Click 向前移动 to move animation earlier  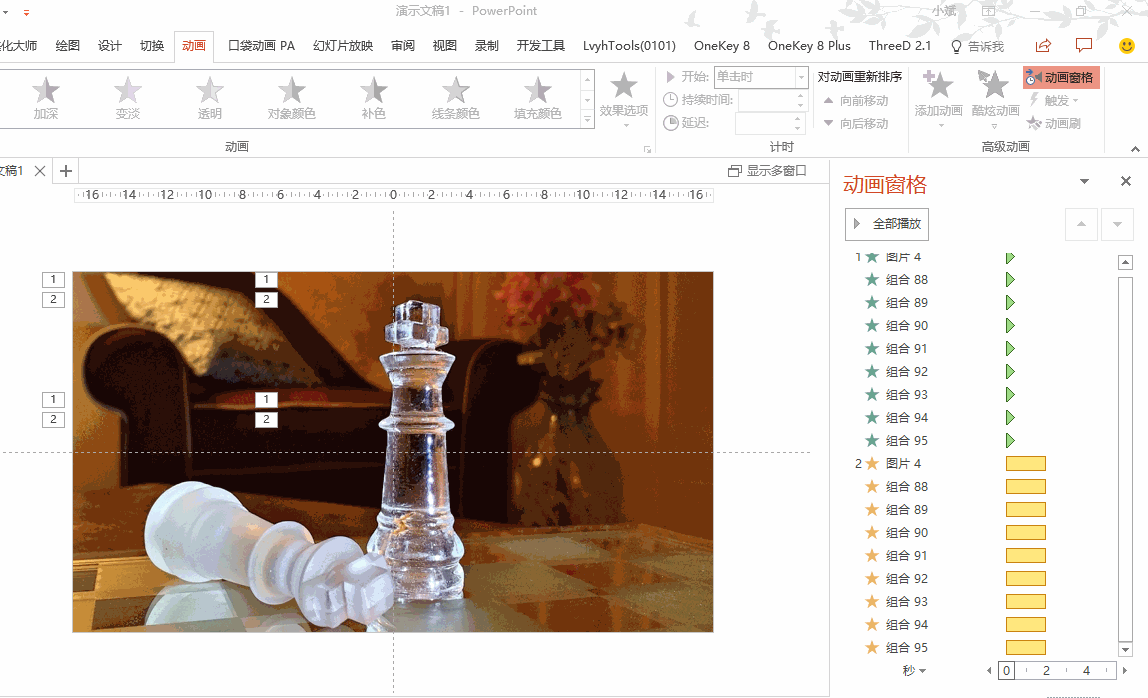856,100
